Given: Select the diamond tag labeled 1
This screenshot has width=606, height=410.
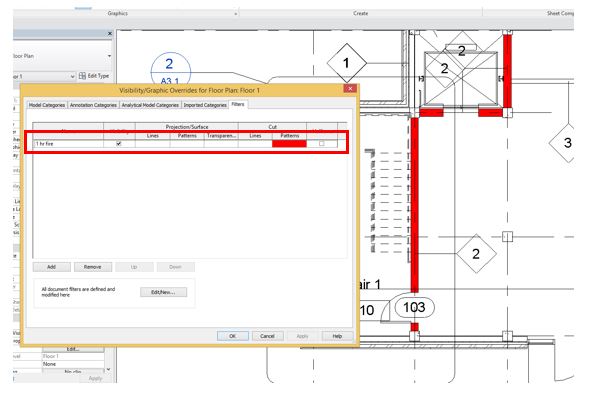Looking at the screenshot, I should (347, 63).
